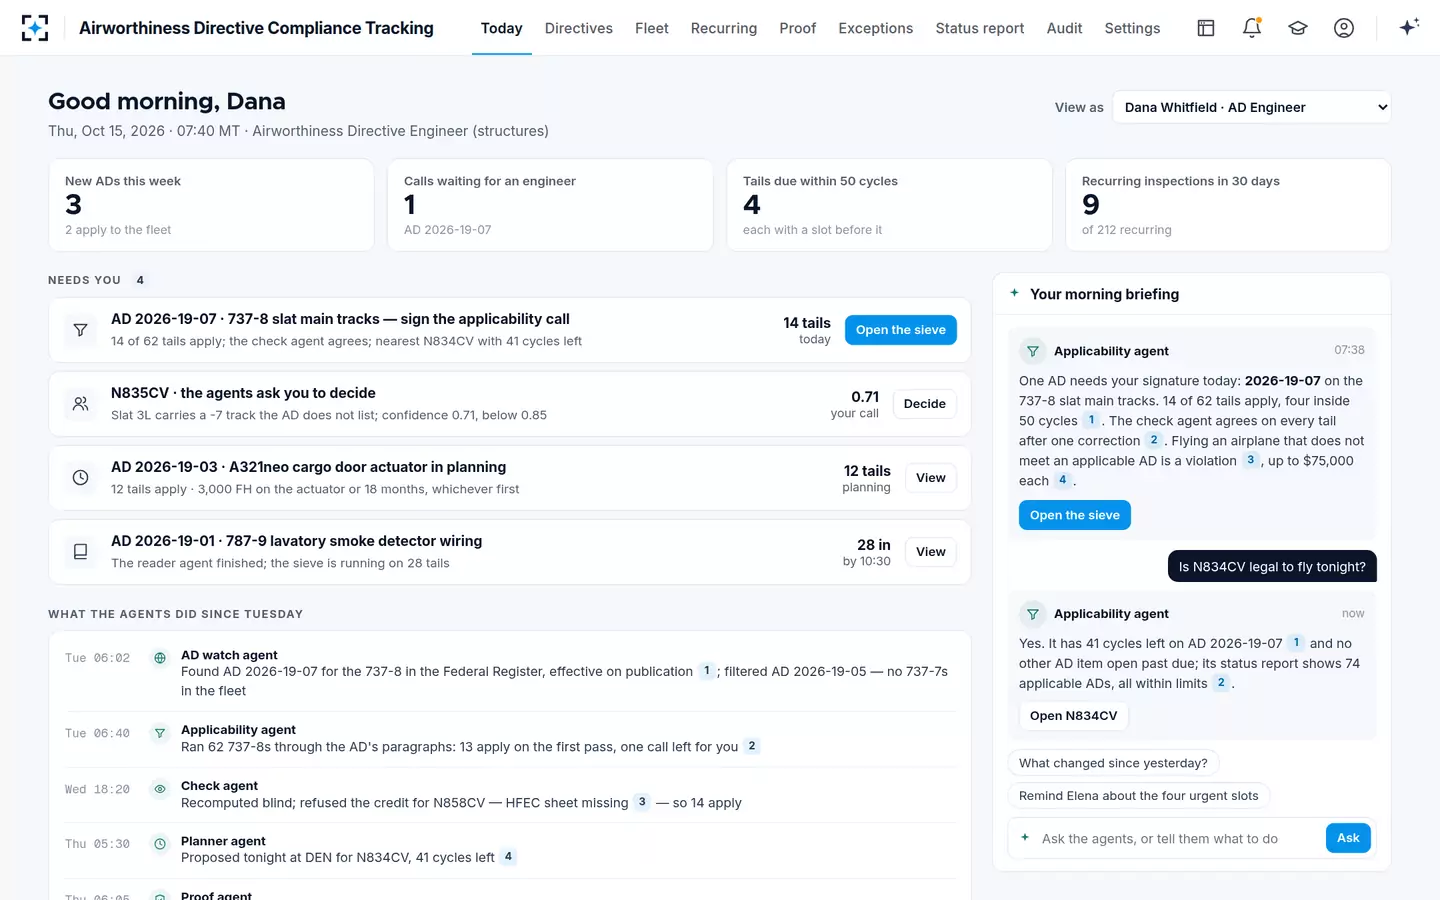Screen dimensions: 1440x900
Task: Click funnel icon on AD 2026-19-07 row
Action: [x=81, y=330]
